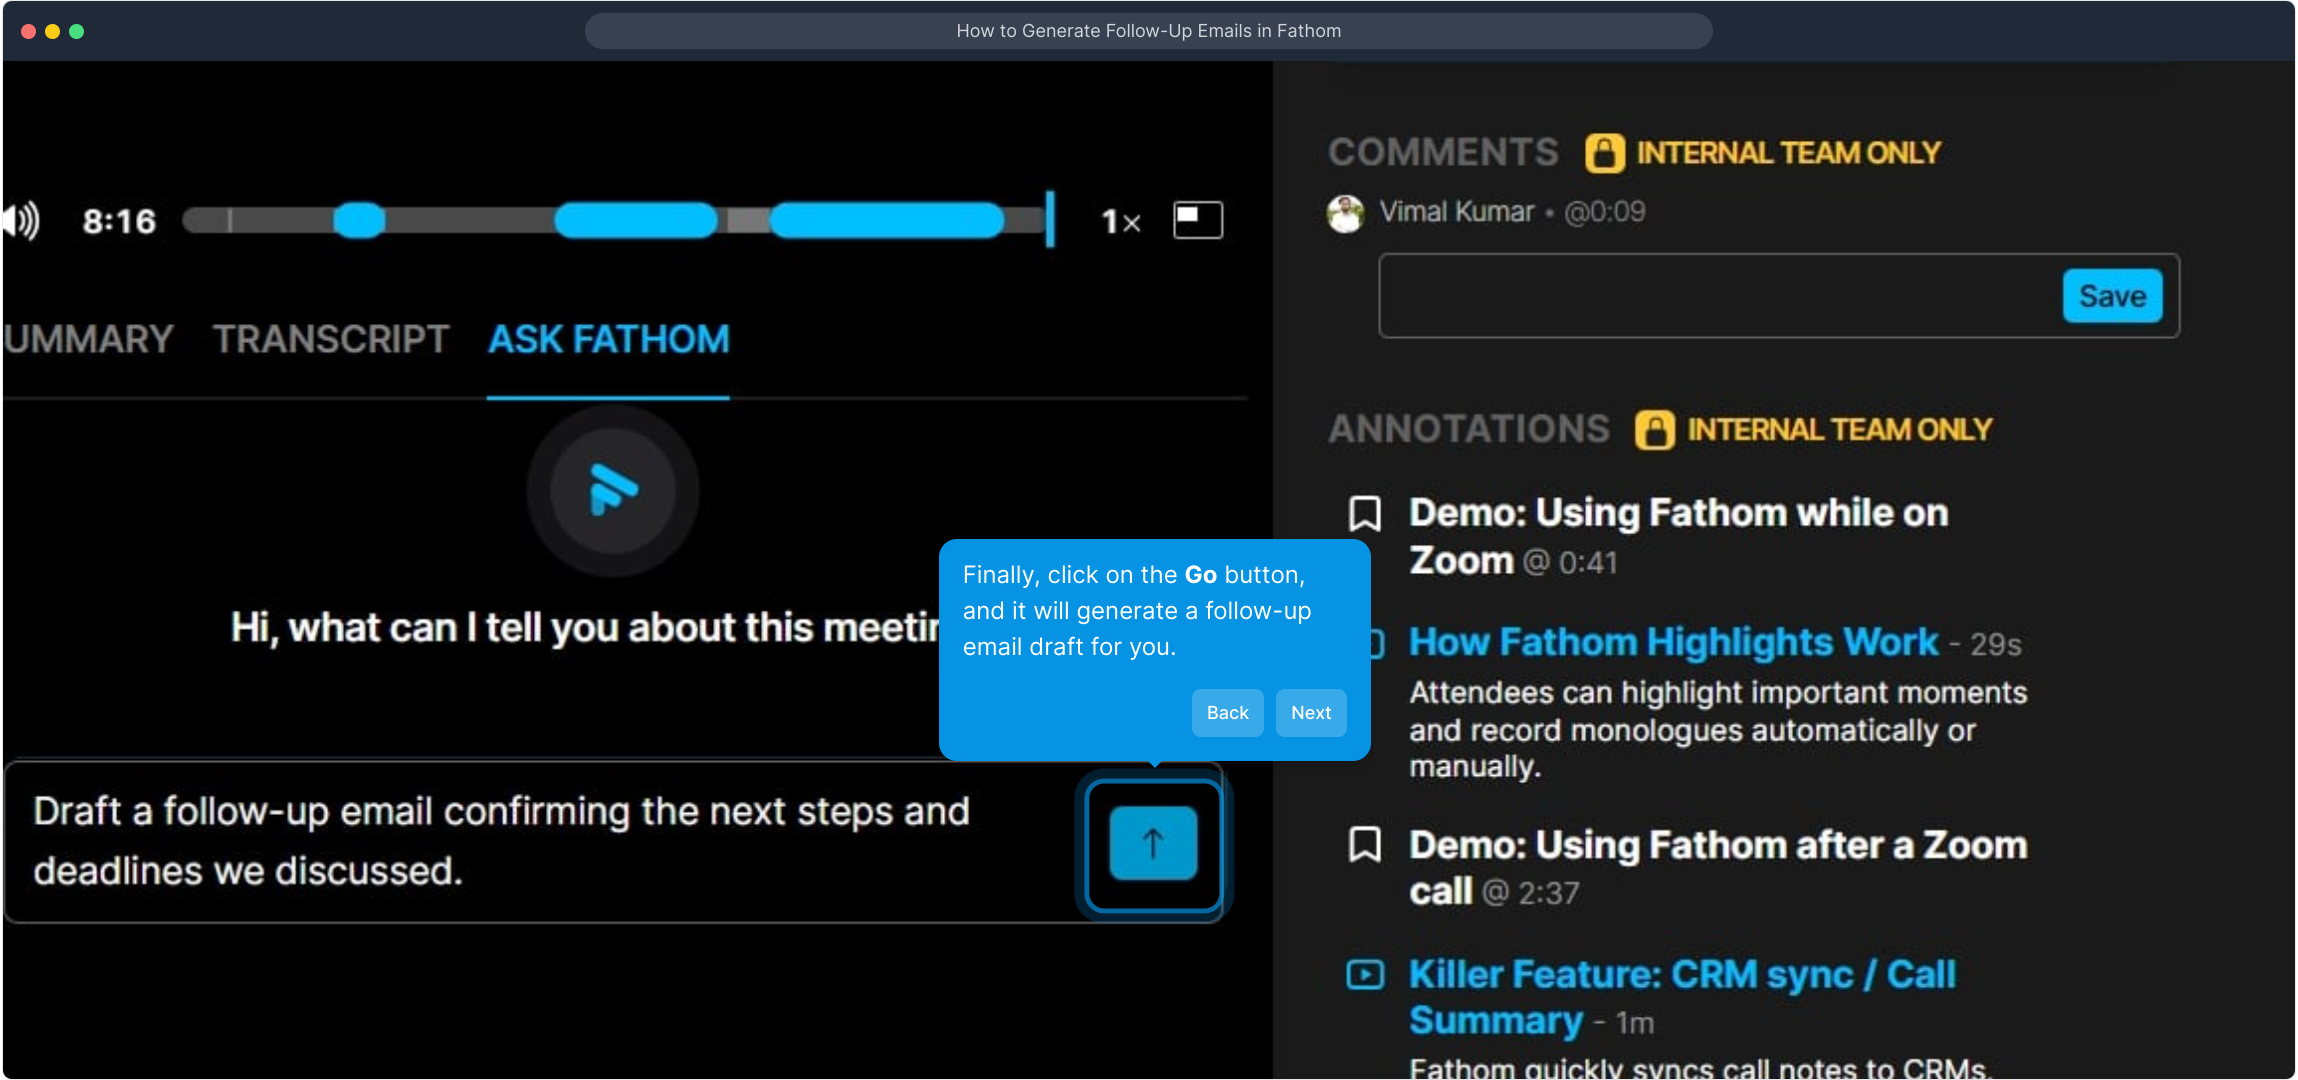Image resolution: width=2298 pixels, height=1080 pixels.
Task: Open Demo: Using Fathom after a Zoom call
Action: [1718, 867]
